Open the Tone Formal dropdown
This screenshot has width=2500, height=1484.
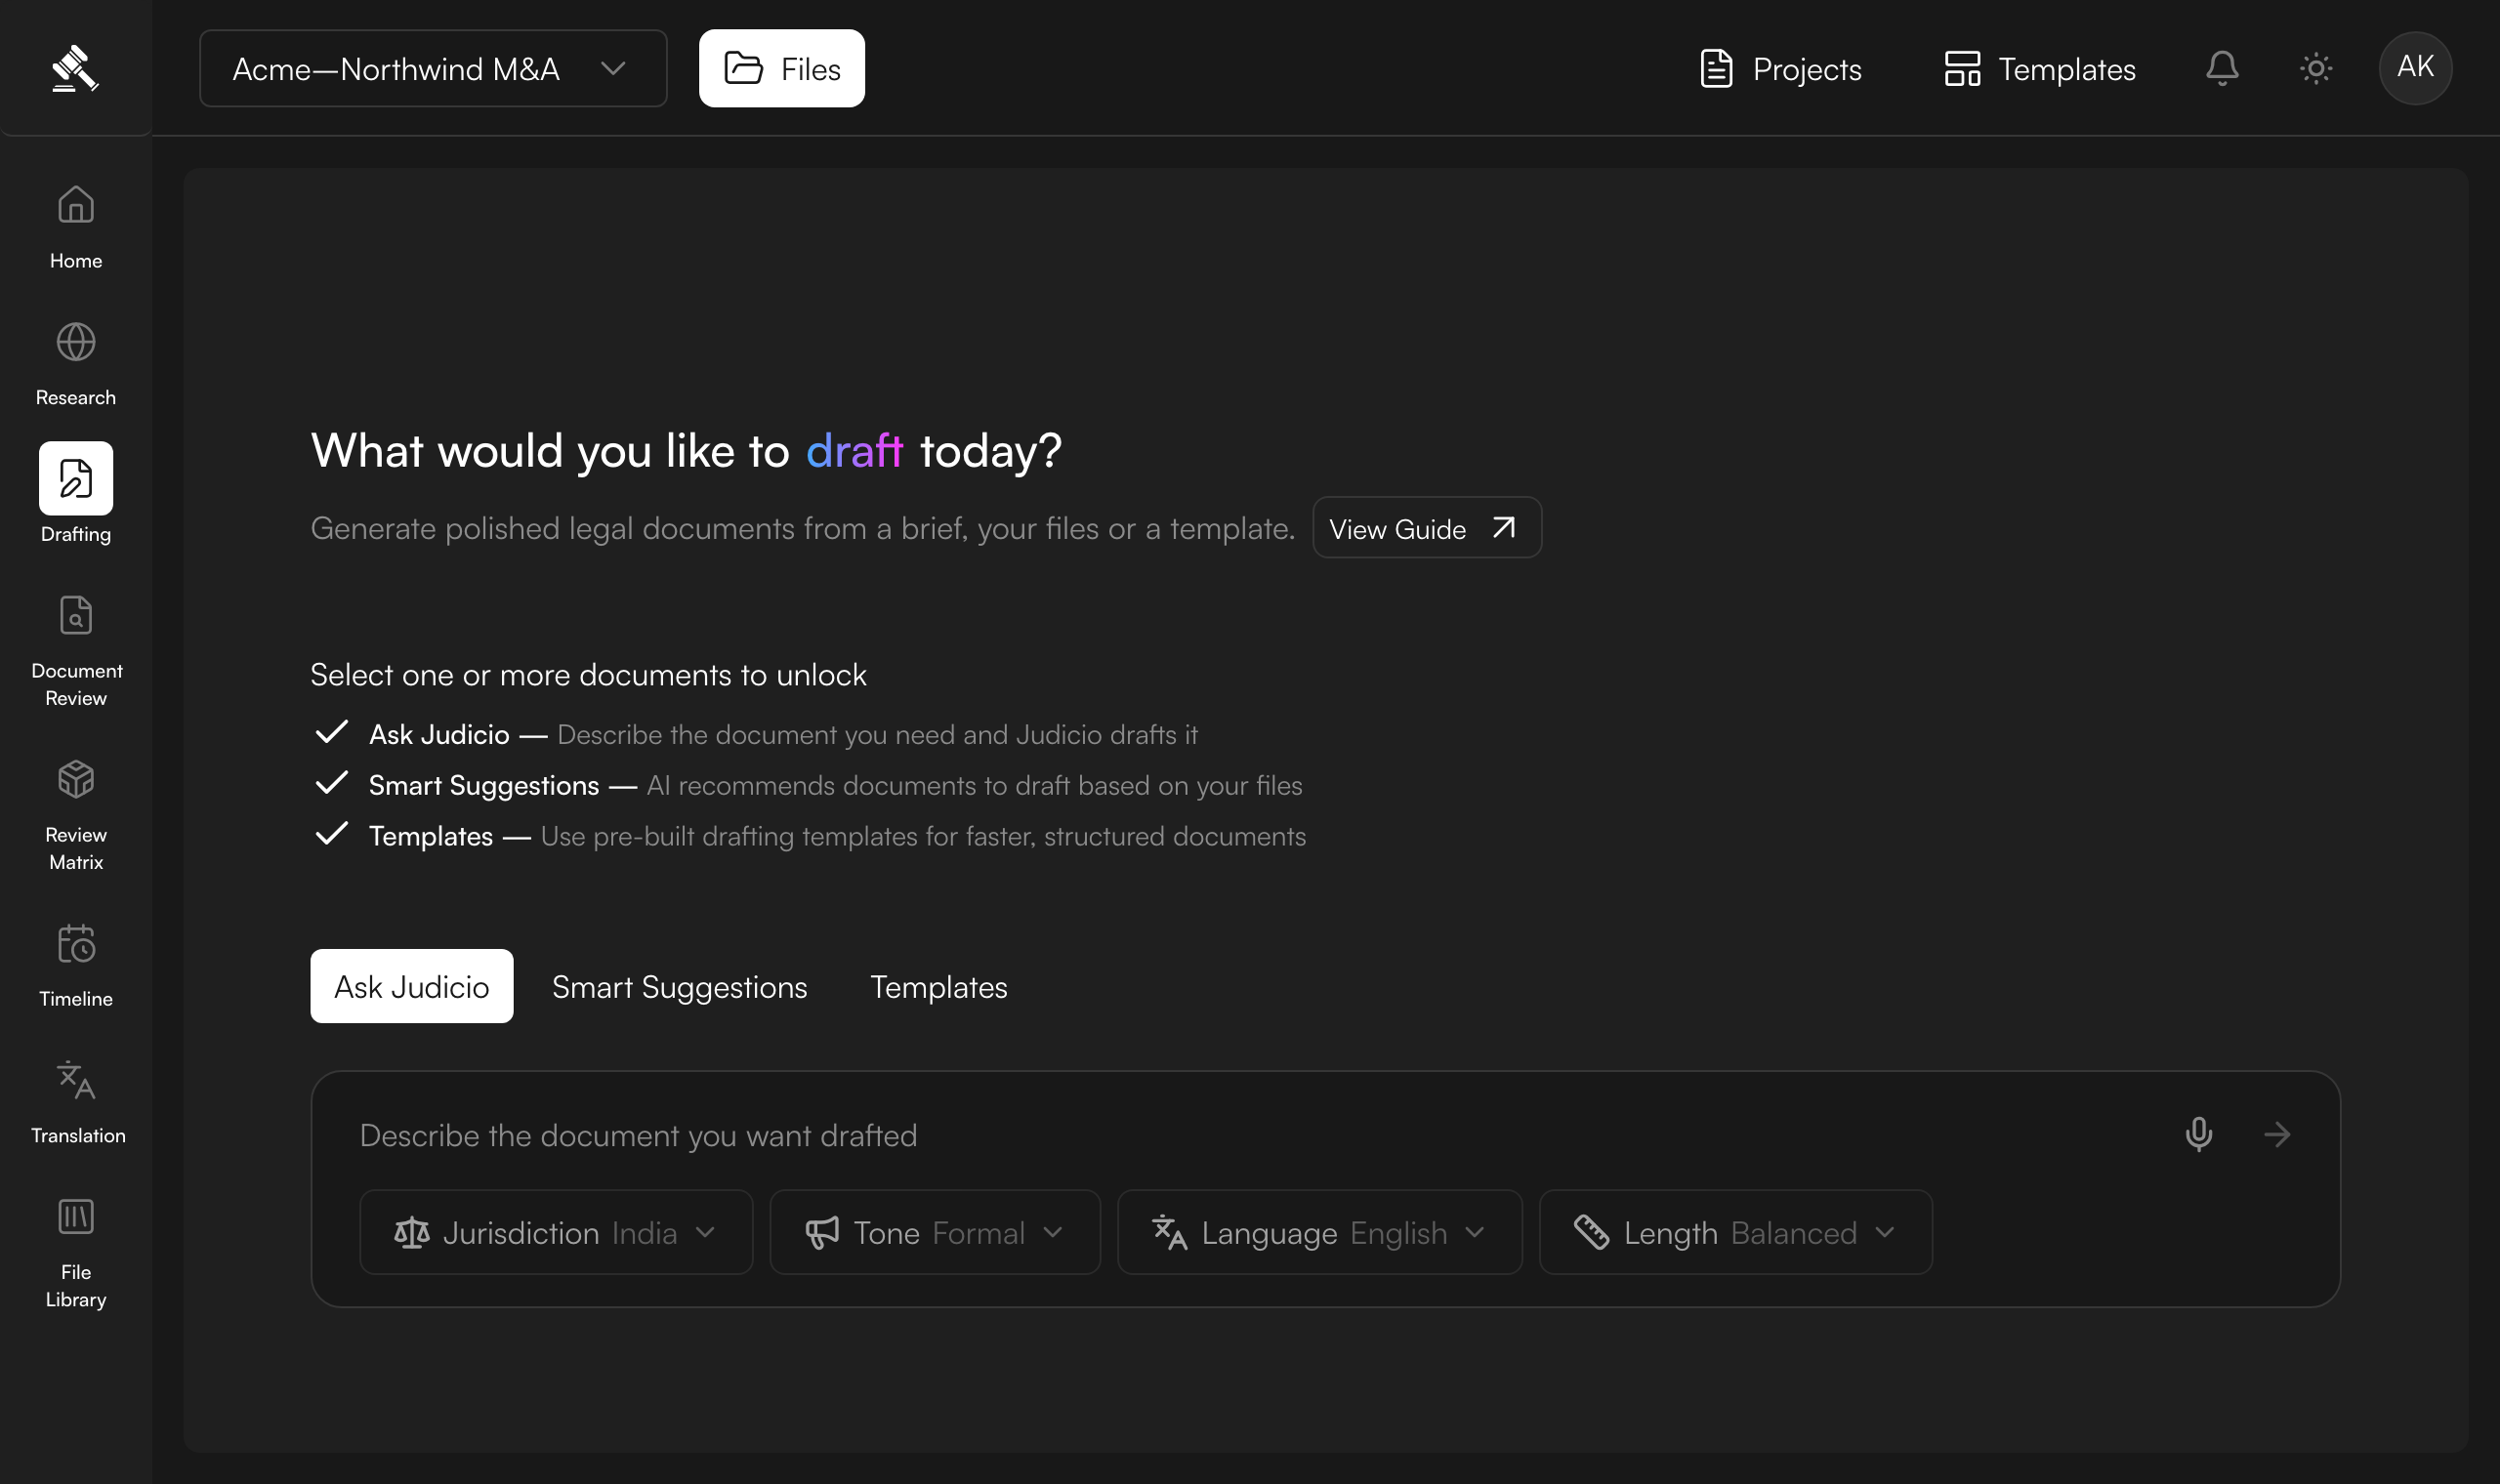tap(935, 1232)
